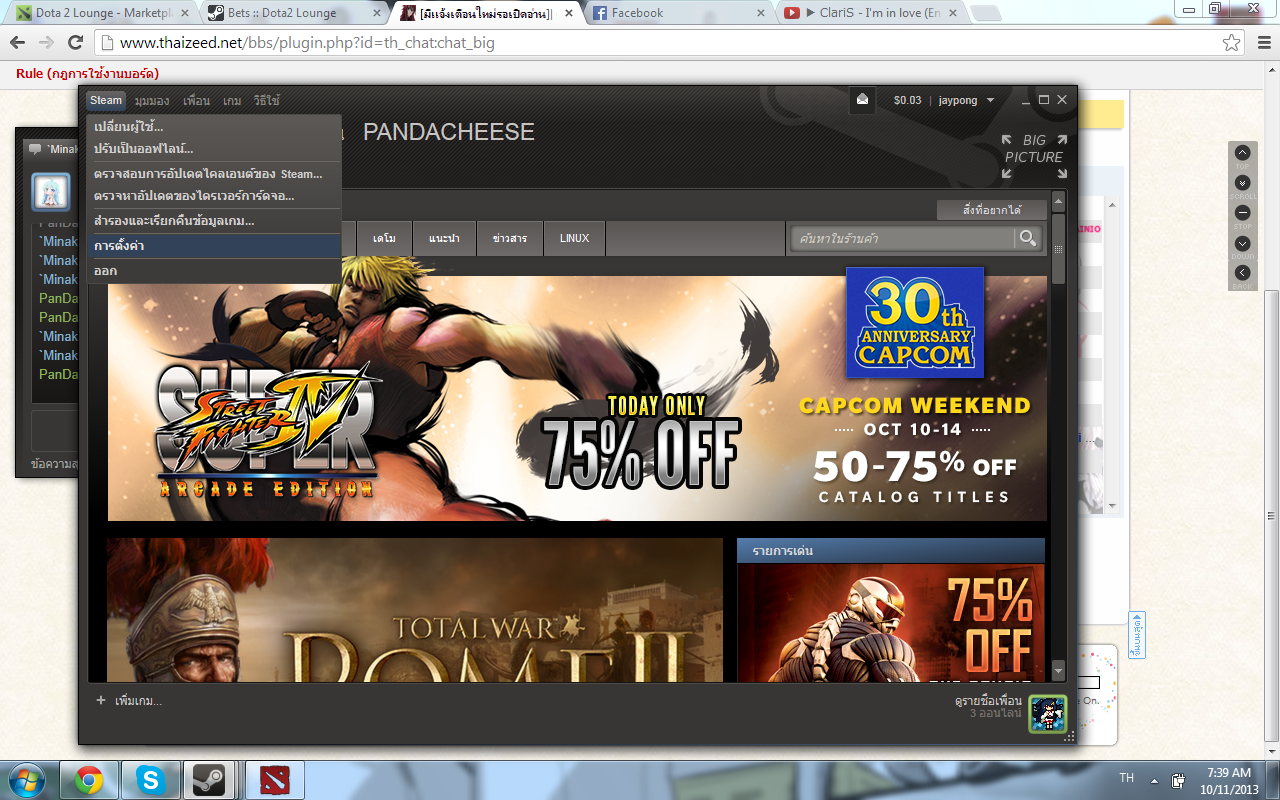Open Skype from the taskbar
The height and width of the screenshot is (800, 1280).
[x=151, y=780]
